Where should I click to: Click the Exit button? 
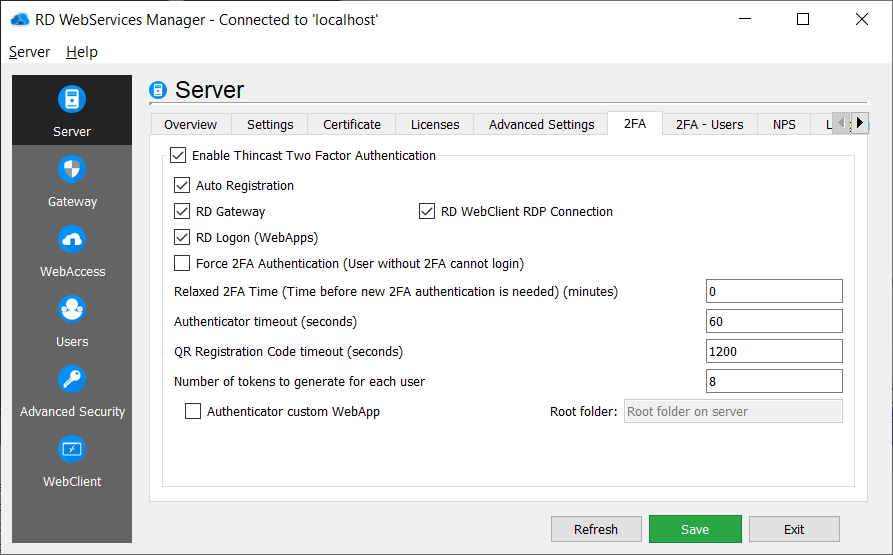coord(794,529)
